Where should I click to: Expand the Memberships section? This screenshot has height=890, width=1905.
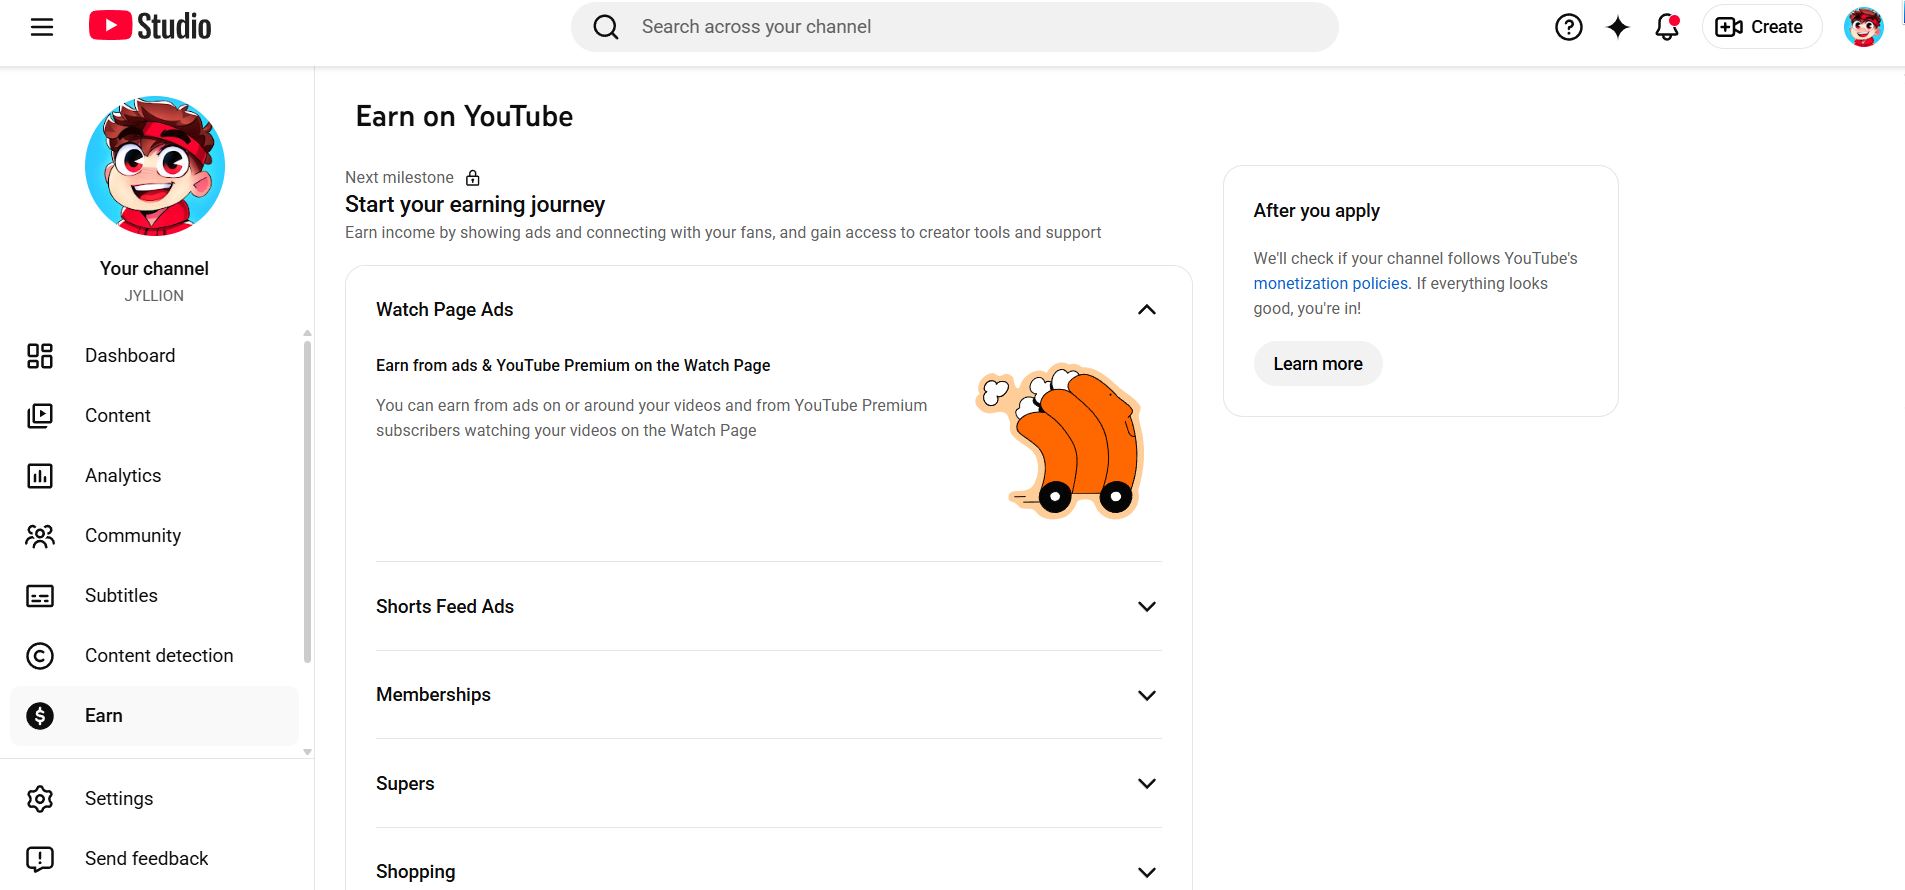1147,695
